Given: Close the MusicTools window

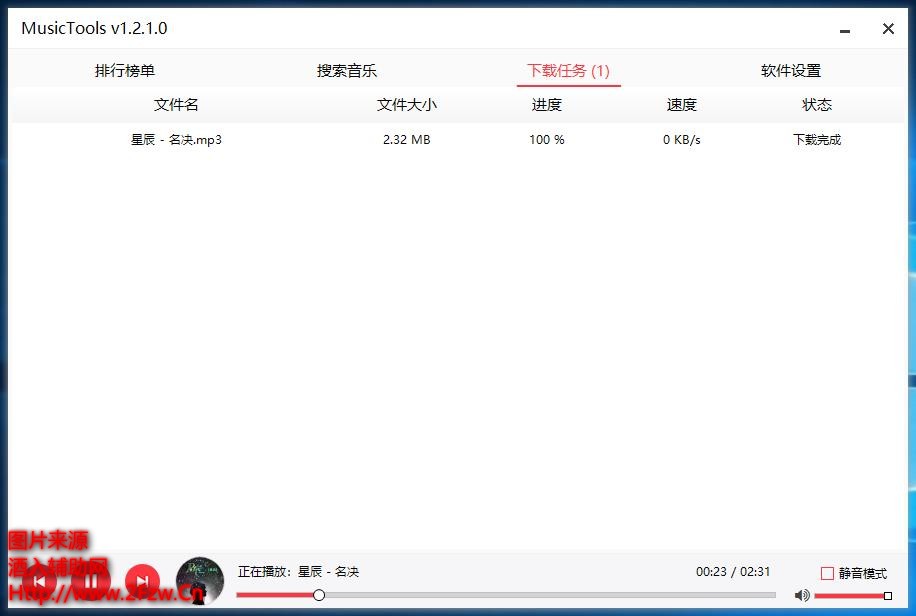Looking at the screenshot, I should (x=888, y=29).
